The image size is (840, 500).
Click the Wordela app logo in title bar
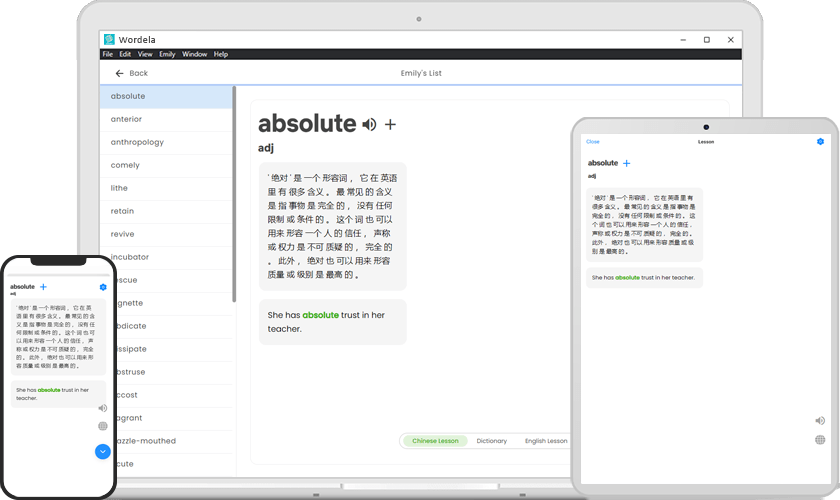[109, 39]
